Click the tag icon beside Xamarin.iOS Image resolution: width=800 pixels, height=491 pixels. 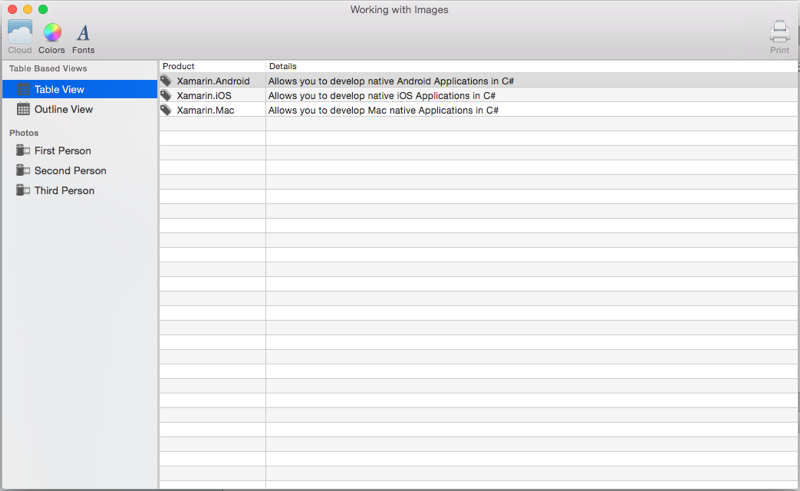point(166,95)
